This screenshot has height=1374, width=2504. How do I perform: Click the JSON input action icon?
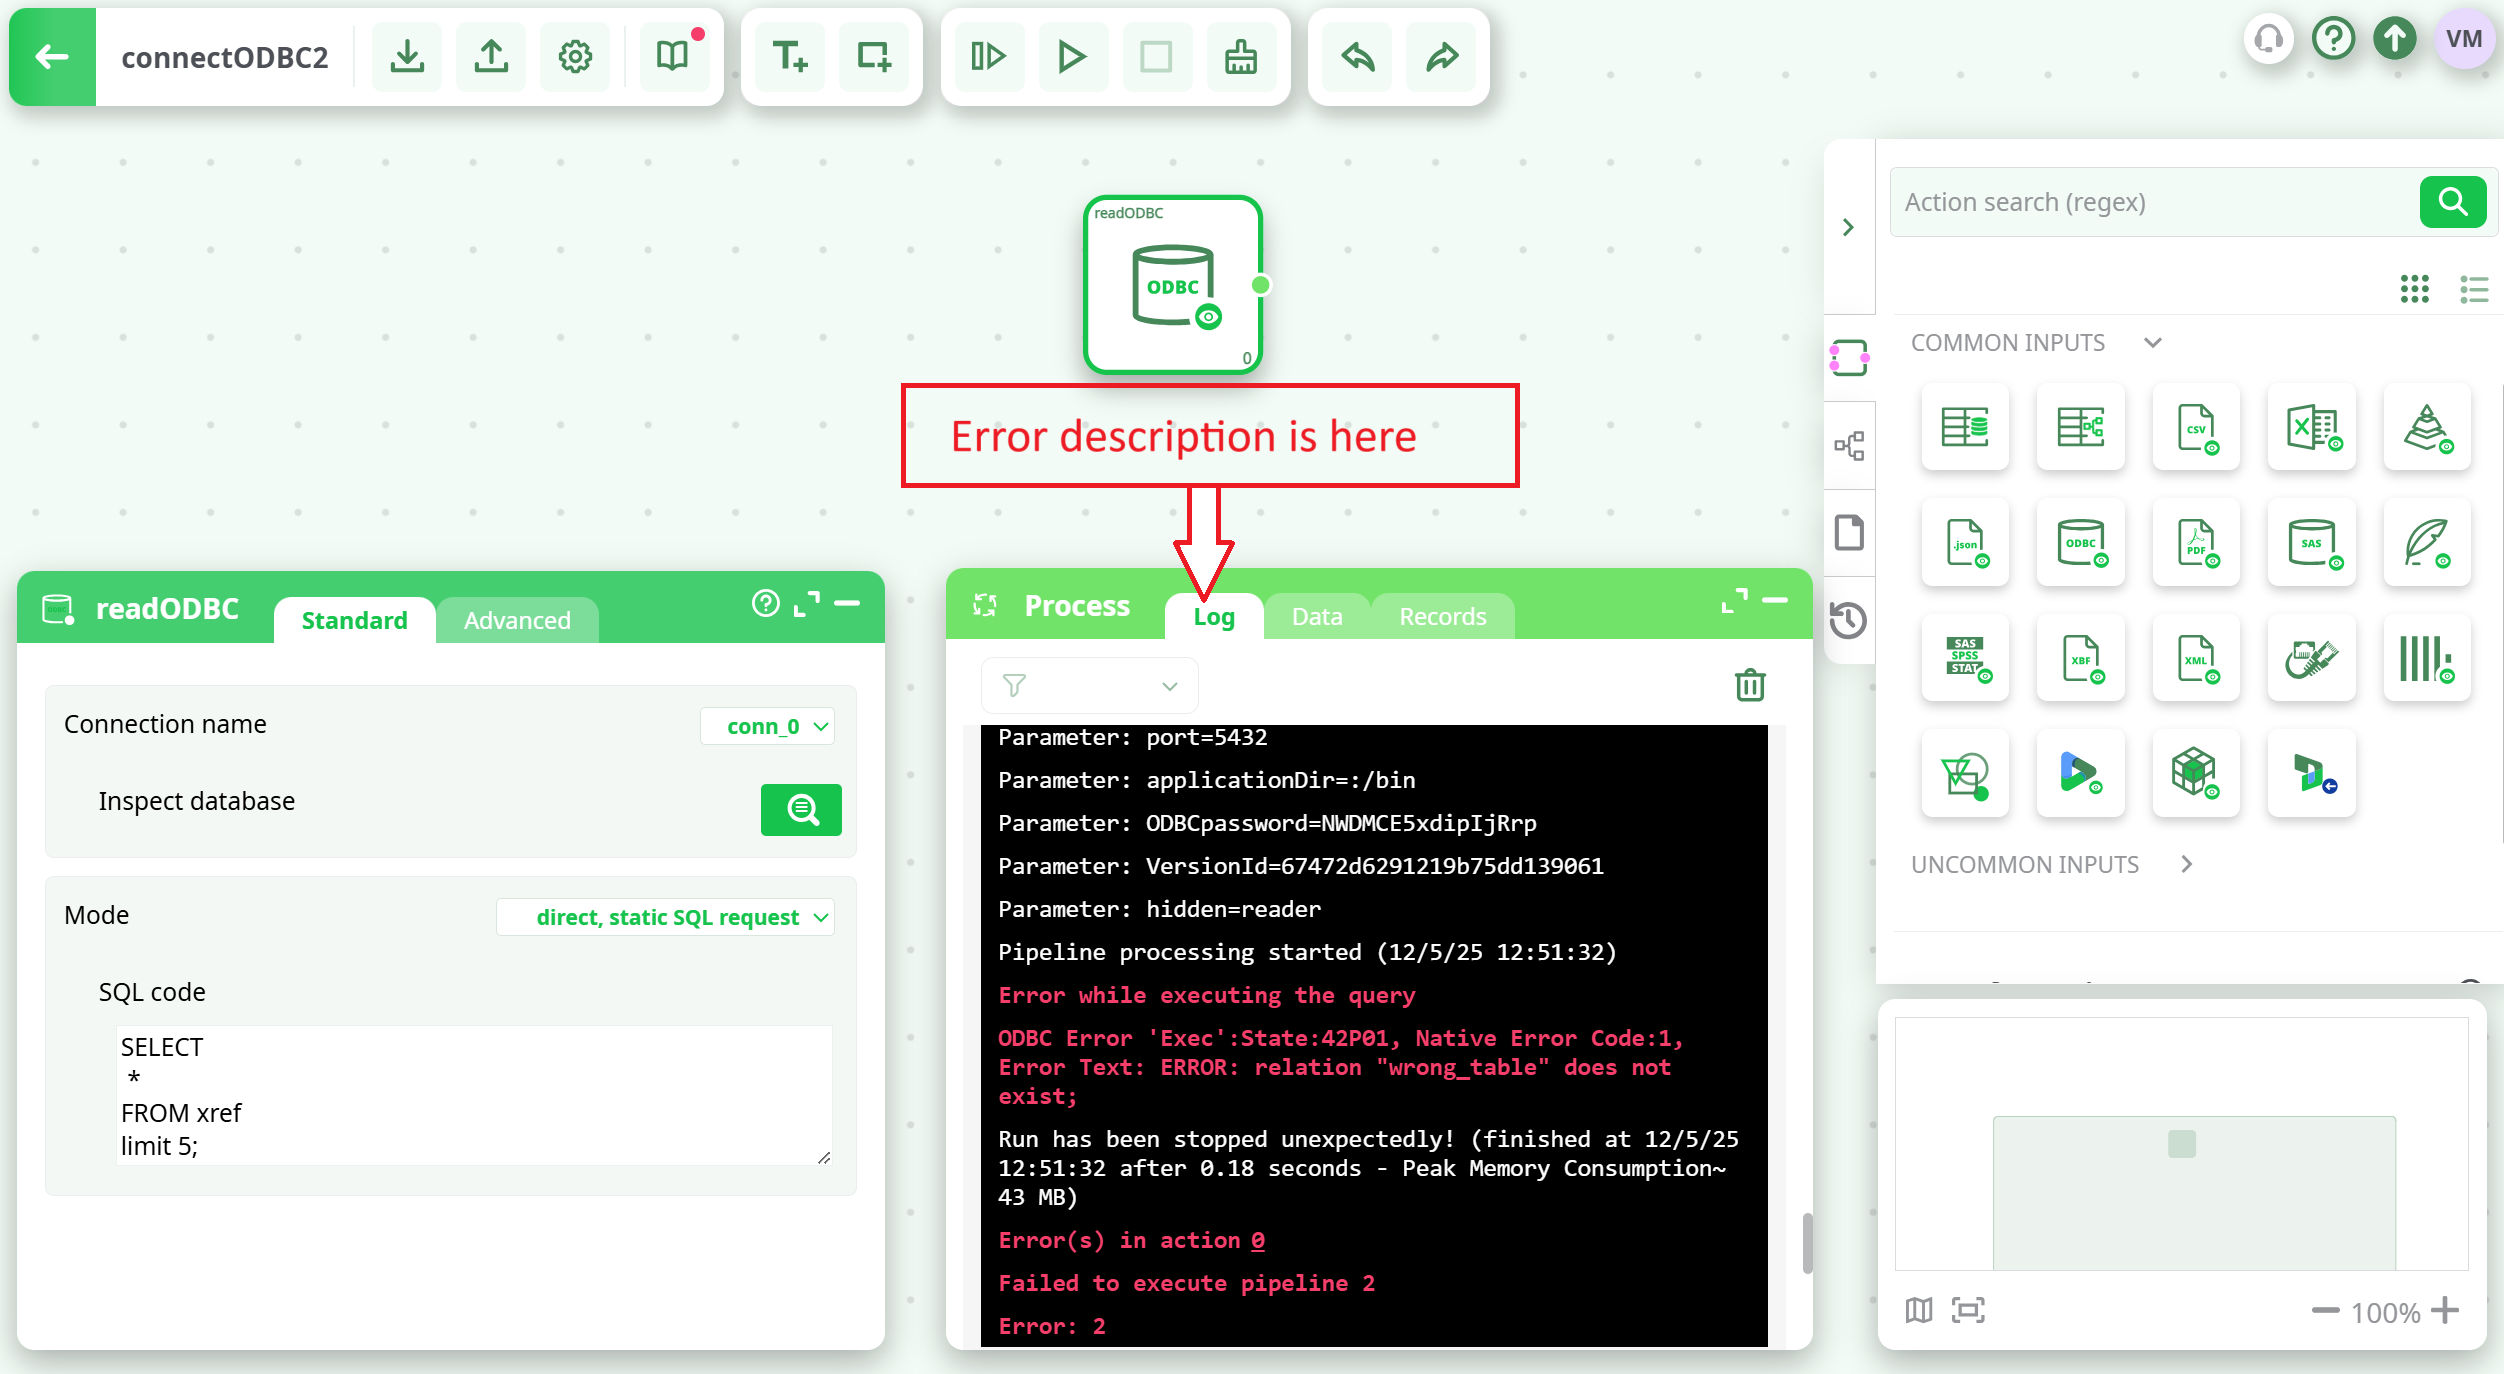1965,543
